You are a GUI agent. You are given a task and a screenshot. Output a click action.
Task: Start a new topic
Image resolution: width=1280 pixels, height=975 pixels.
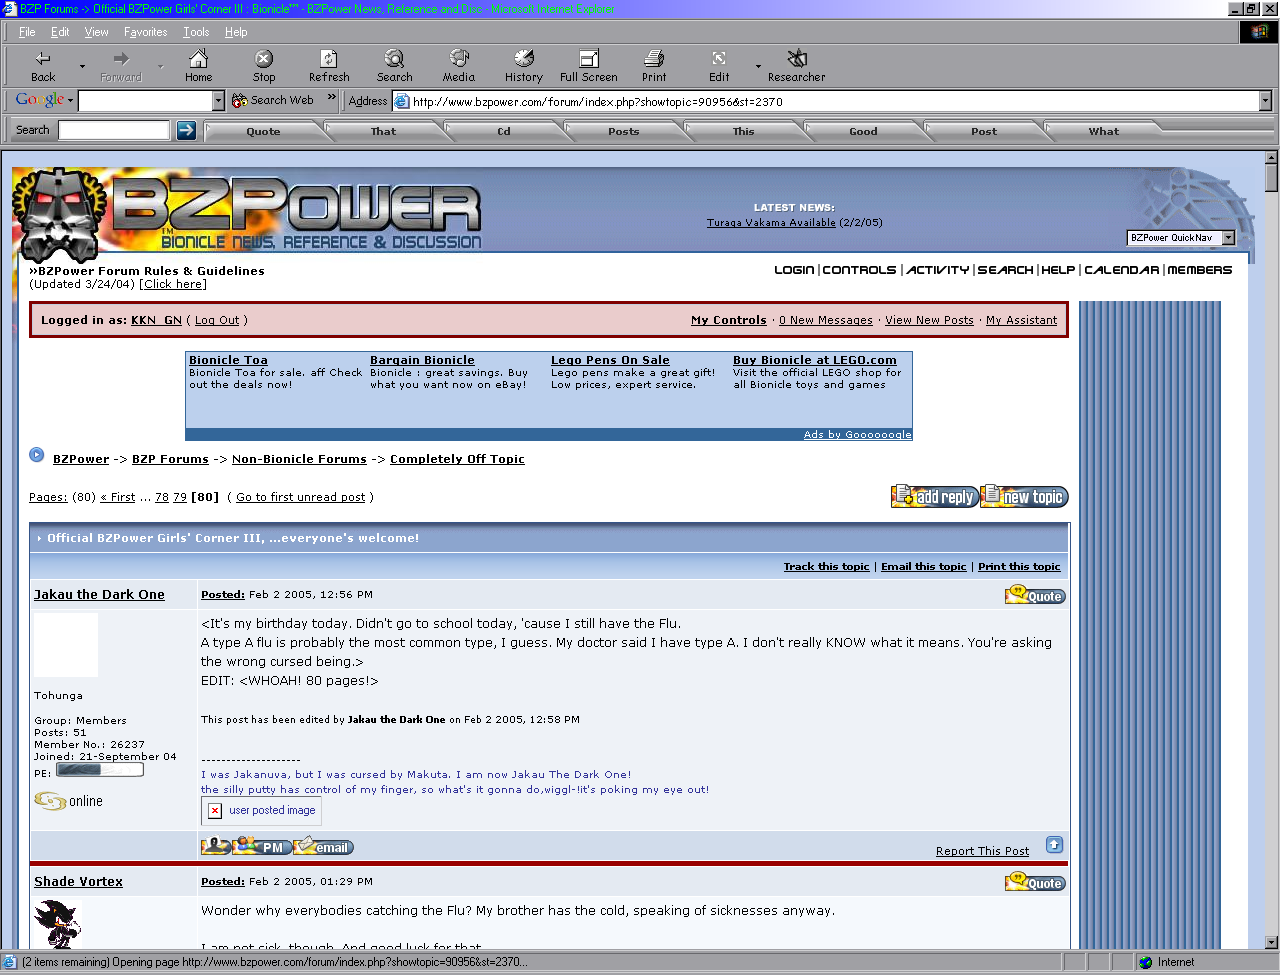point(1023,496)
